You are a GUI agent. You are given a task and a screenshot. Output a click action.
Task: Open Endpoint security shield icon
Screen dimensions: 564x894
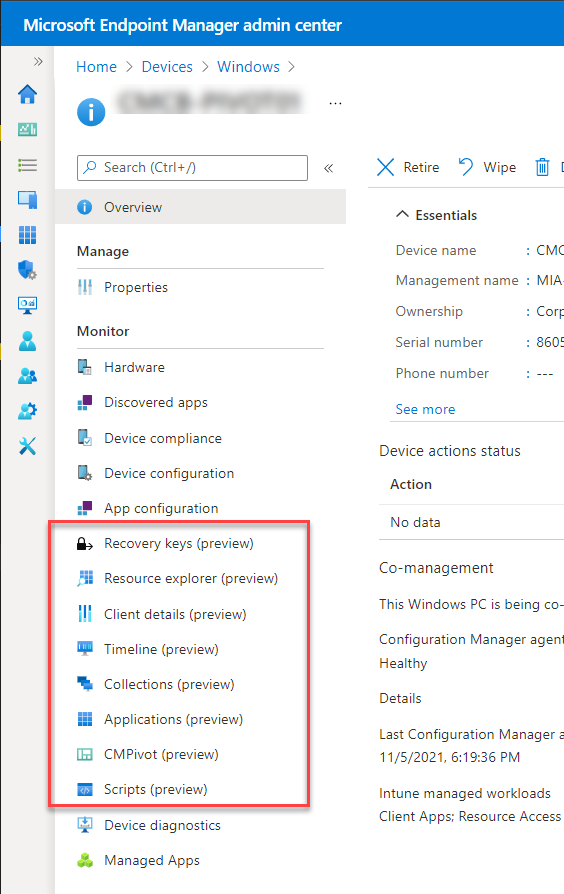[27, 270]
